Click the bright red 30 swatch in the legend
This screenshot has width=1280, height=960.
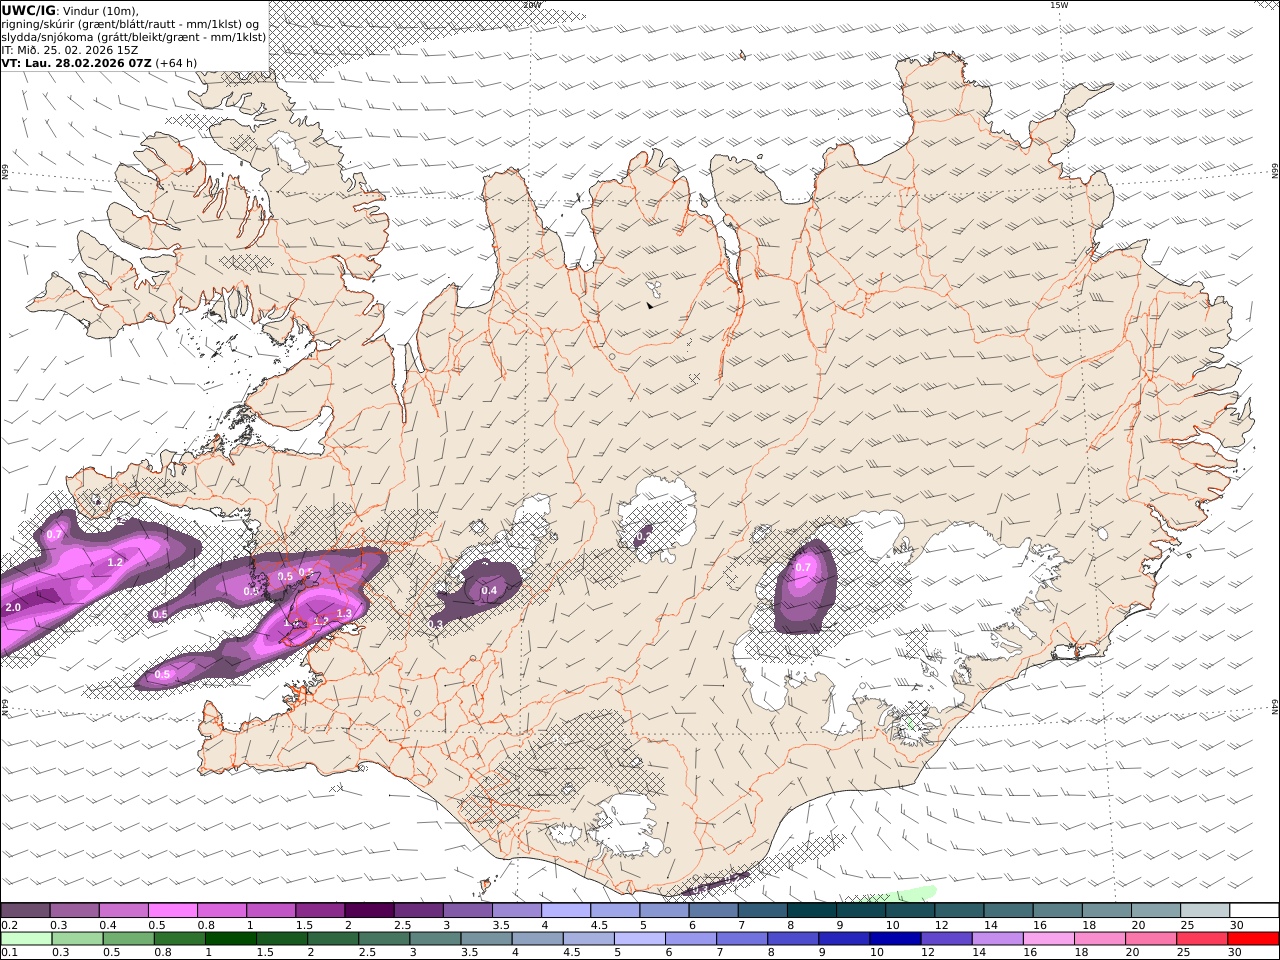[1254, 939]
